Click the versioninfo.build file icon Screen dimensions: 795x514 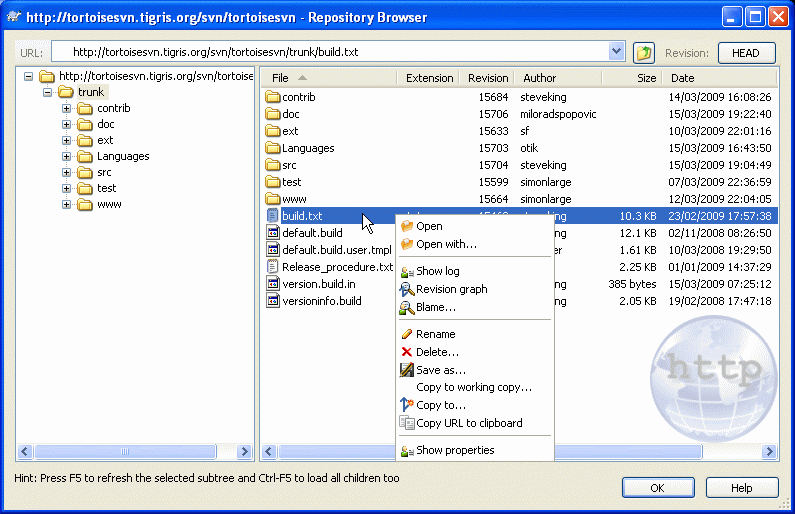tap(273, 301)
